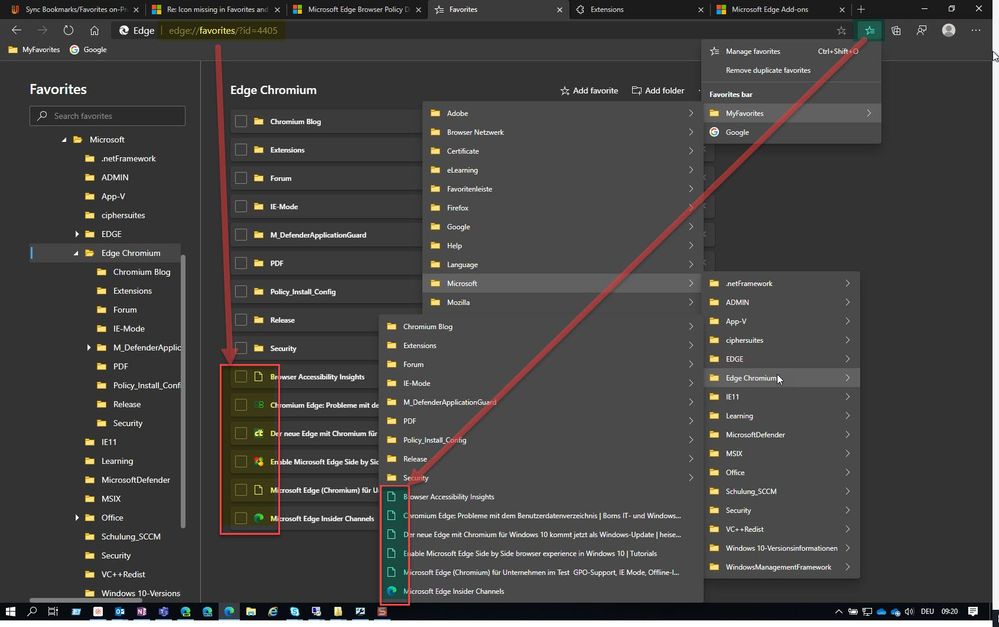999x627 pixels.
Task: Open Internet Explorer from the taskbar
Action: [x=273, y=612]
